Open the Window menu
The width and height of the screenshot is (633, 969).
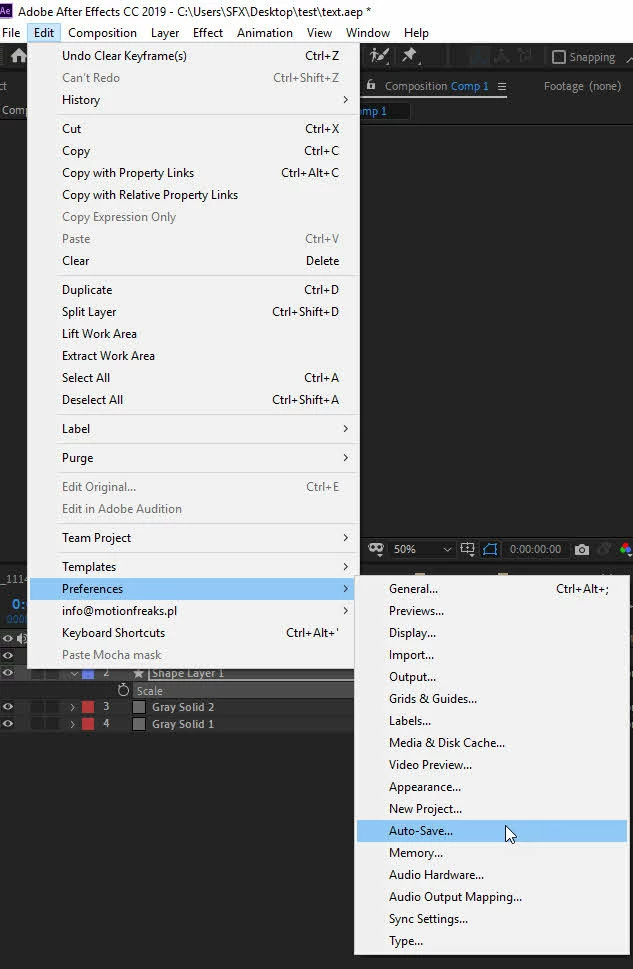click(368, 33)
